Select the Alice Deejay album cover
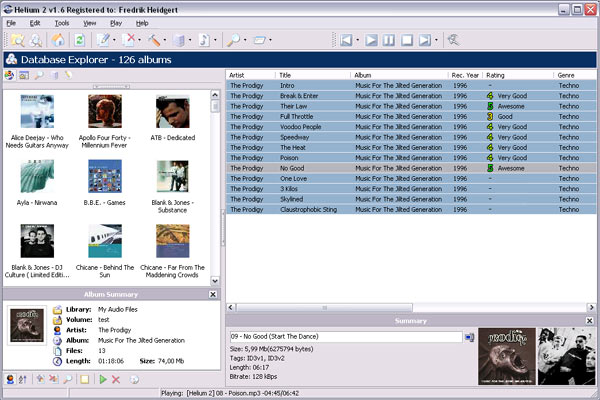The height and width of the screenshot is (400, 600). coord(37,111)
